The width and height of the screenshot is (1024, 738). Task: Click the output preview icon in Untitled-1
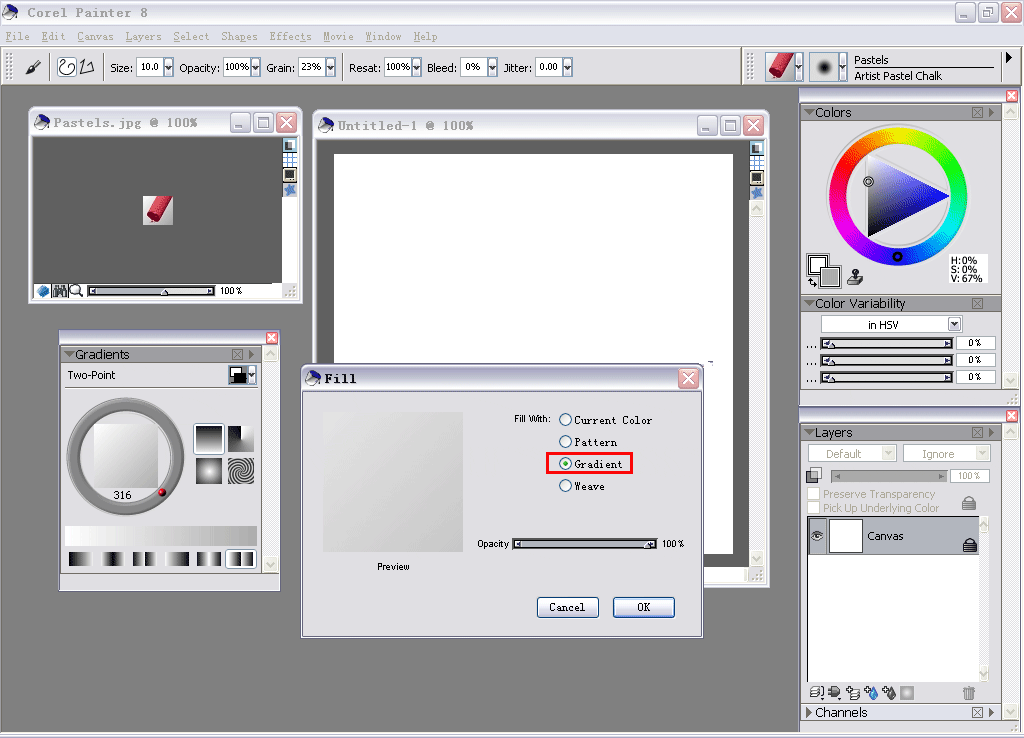point(756,178)
